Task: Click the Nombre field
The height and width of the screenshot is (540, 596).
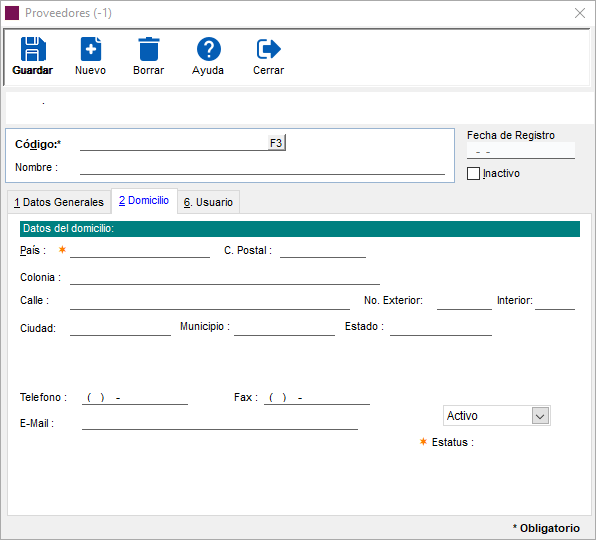Action: point(262,168)
